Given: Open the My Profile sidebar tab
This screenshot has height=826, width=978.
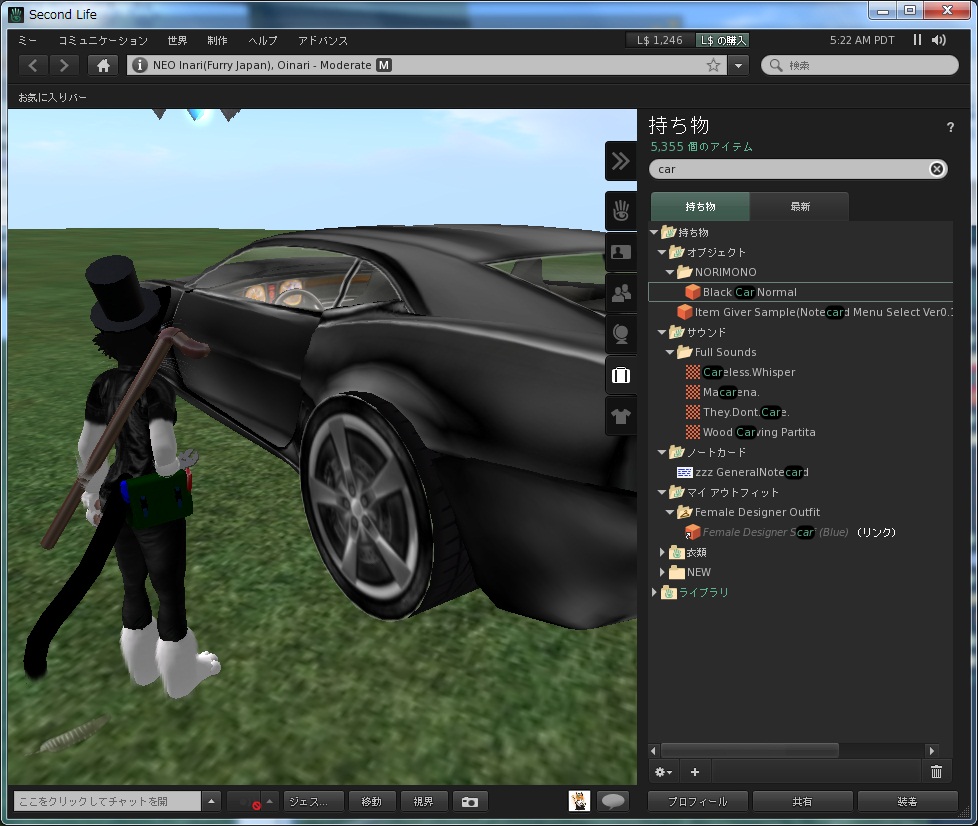Looking at the screenshot, I should tap(621, 252).
